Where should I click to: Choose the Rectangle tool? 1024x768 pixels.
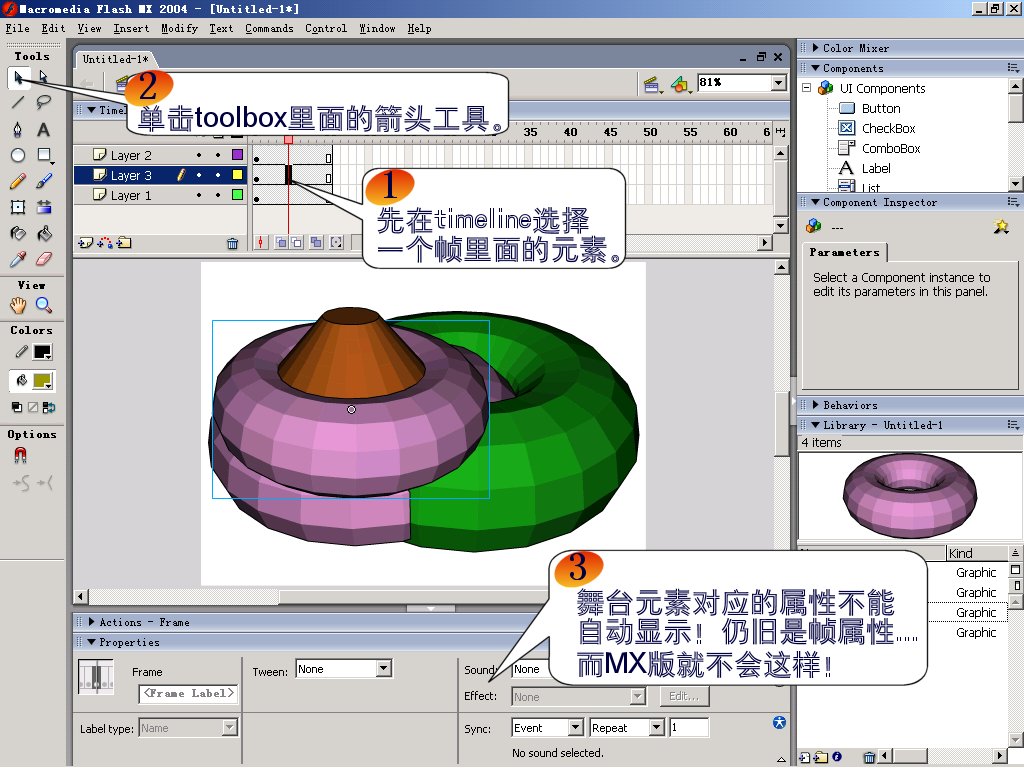pos(44,155)
